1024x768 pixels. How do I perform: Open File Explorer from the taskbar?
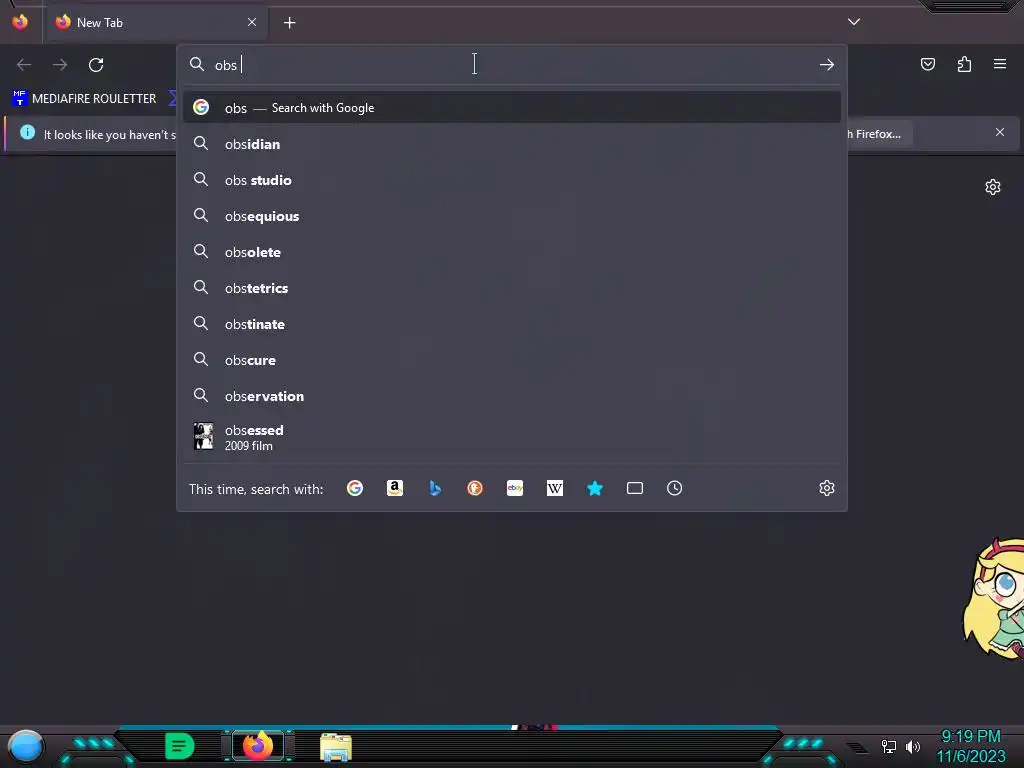[x=336, y=747]
